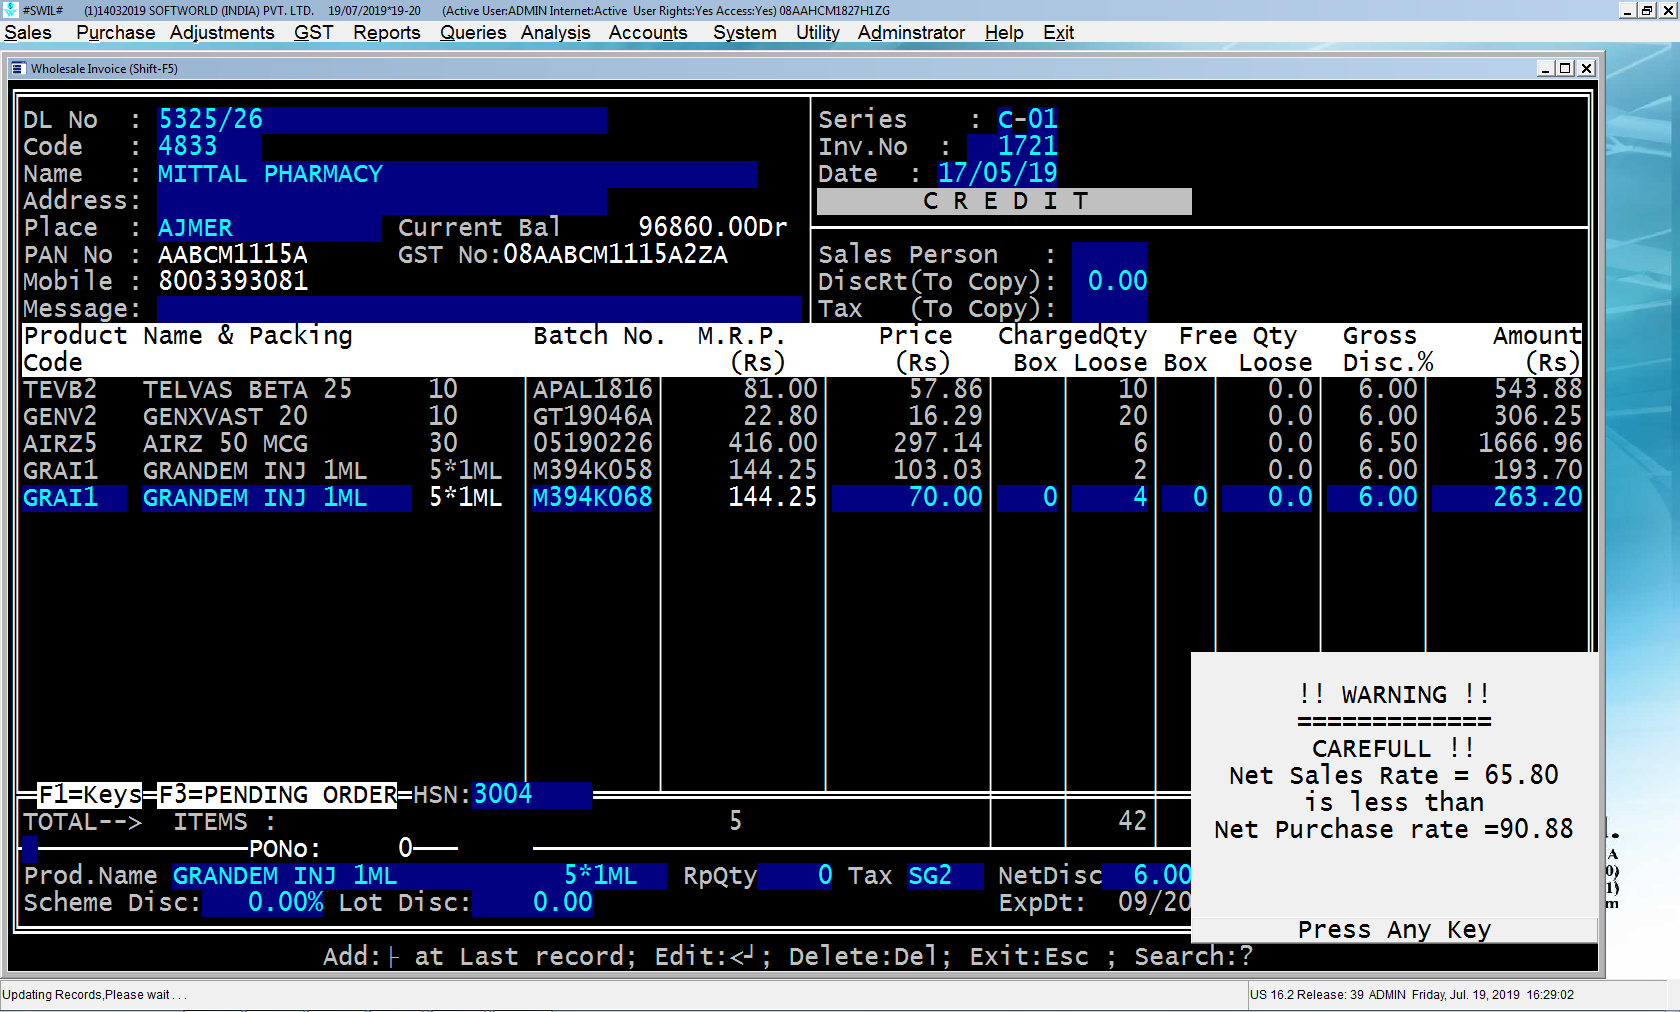Screen dimensions: 1680x1012
Task: Click the F3=PENDING ORDER shortcut label
Action: [x=277, y=795]
